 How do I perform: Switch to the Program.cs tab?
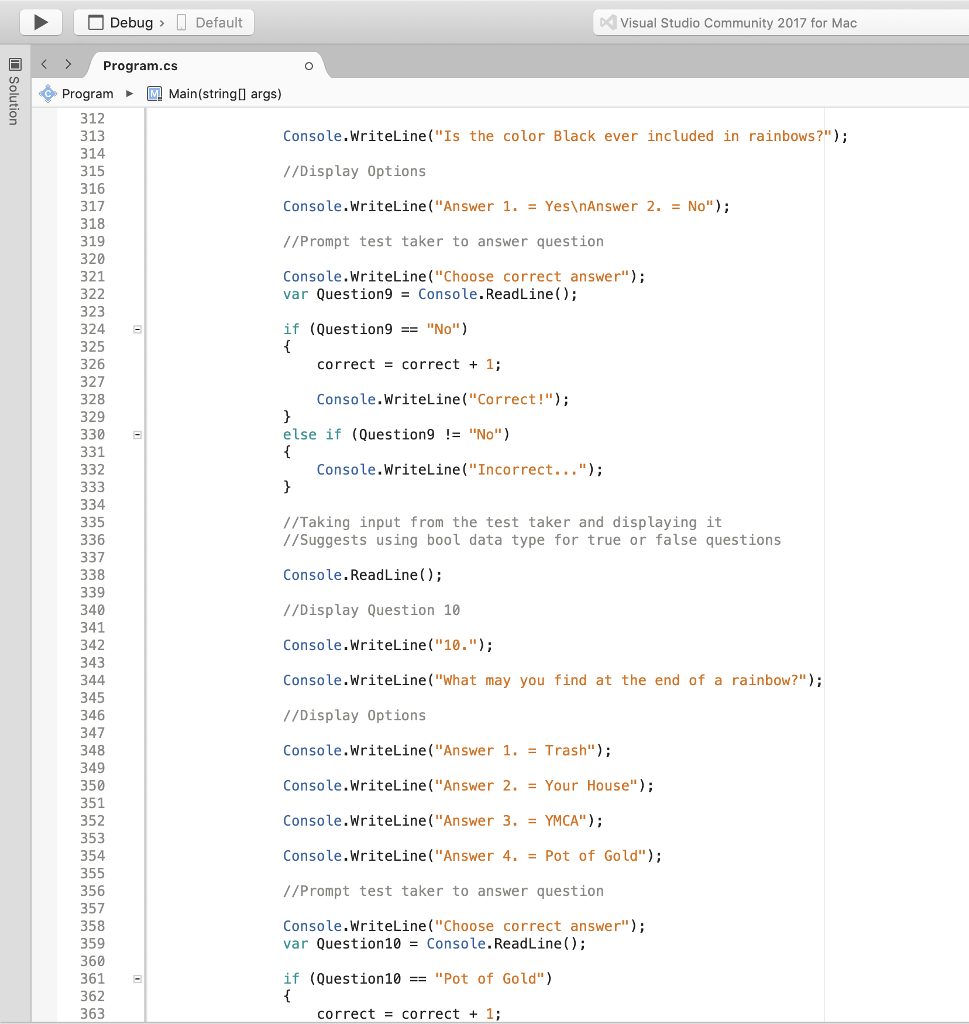pyautogui.click(x=140, y=65)
